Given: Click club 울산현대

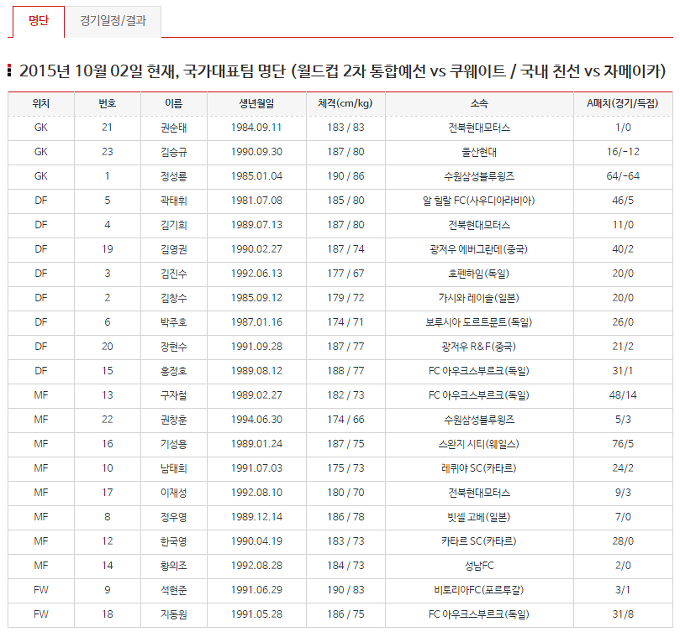Looking at the screenshot, I should [479, 152].
